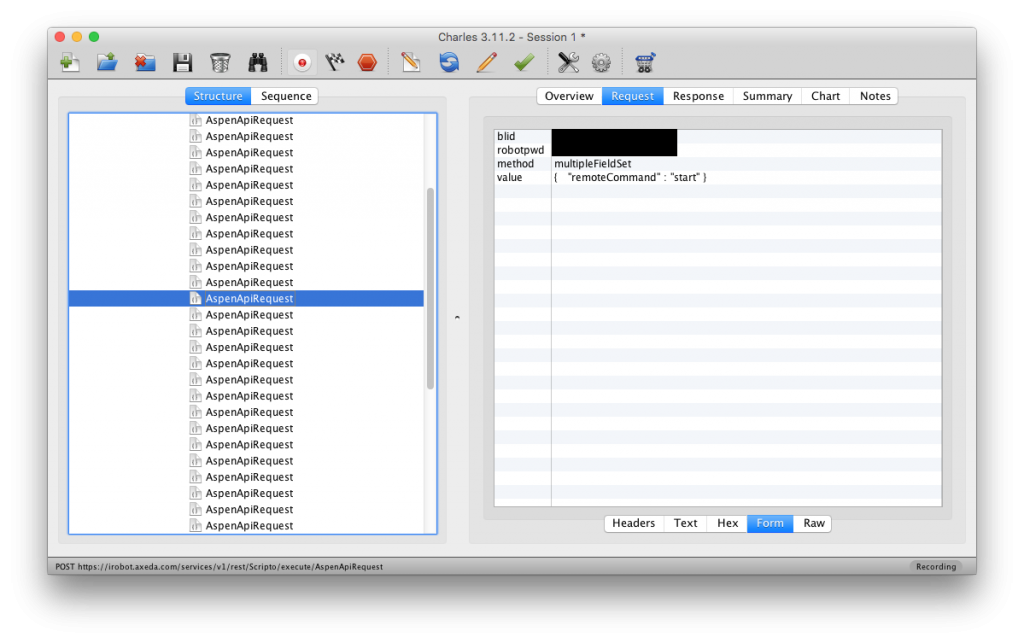Toggle recording with red record button
1024x643 pixels.
point(301,63)
